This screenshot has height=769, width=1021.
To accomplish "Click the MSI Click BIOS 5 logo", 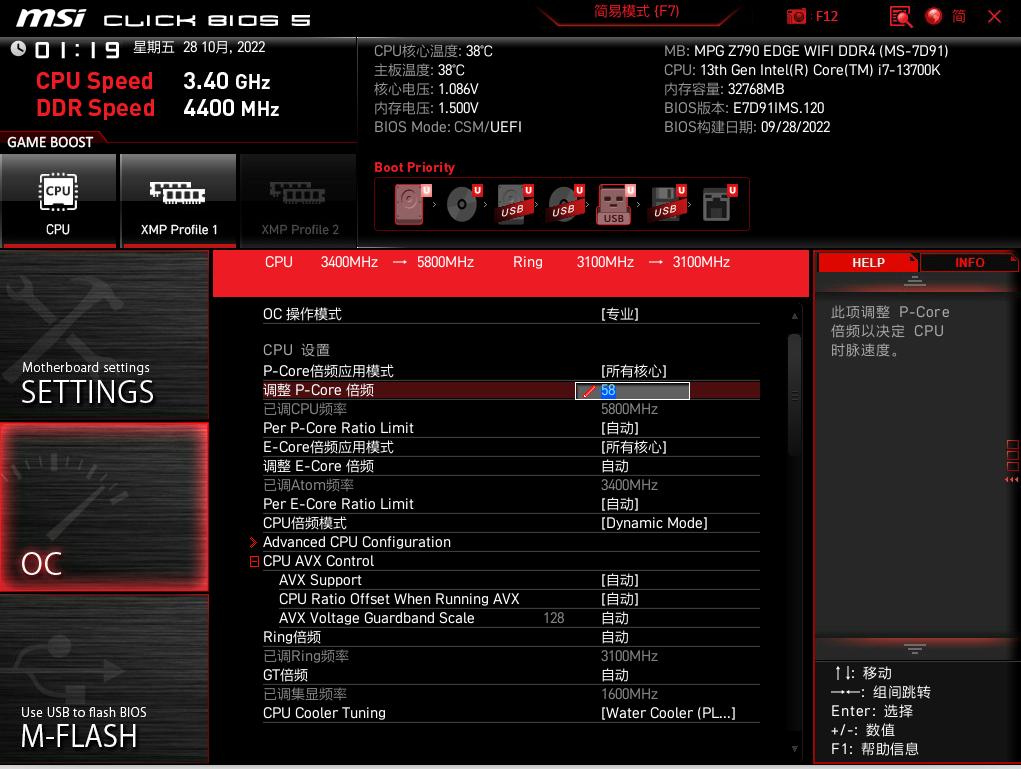I will click(163, 18).
